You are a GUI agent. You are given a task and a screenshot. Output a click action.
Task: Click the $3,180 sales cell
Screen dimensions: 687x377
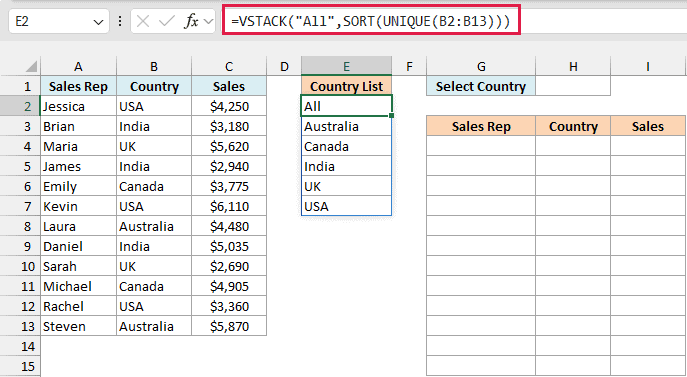point(229,126)
